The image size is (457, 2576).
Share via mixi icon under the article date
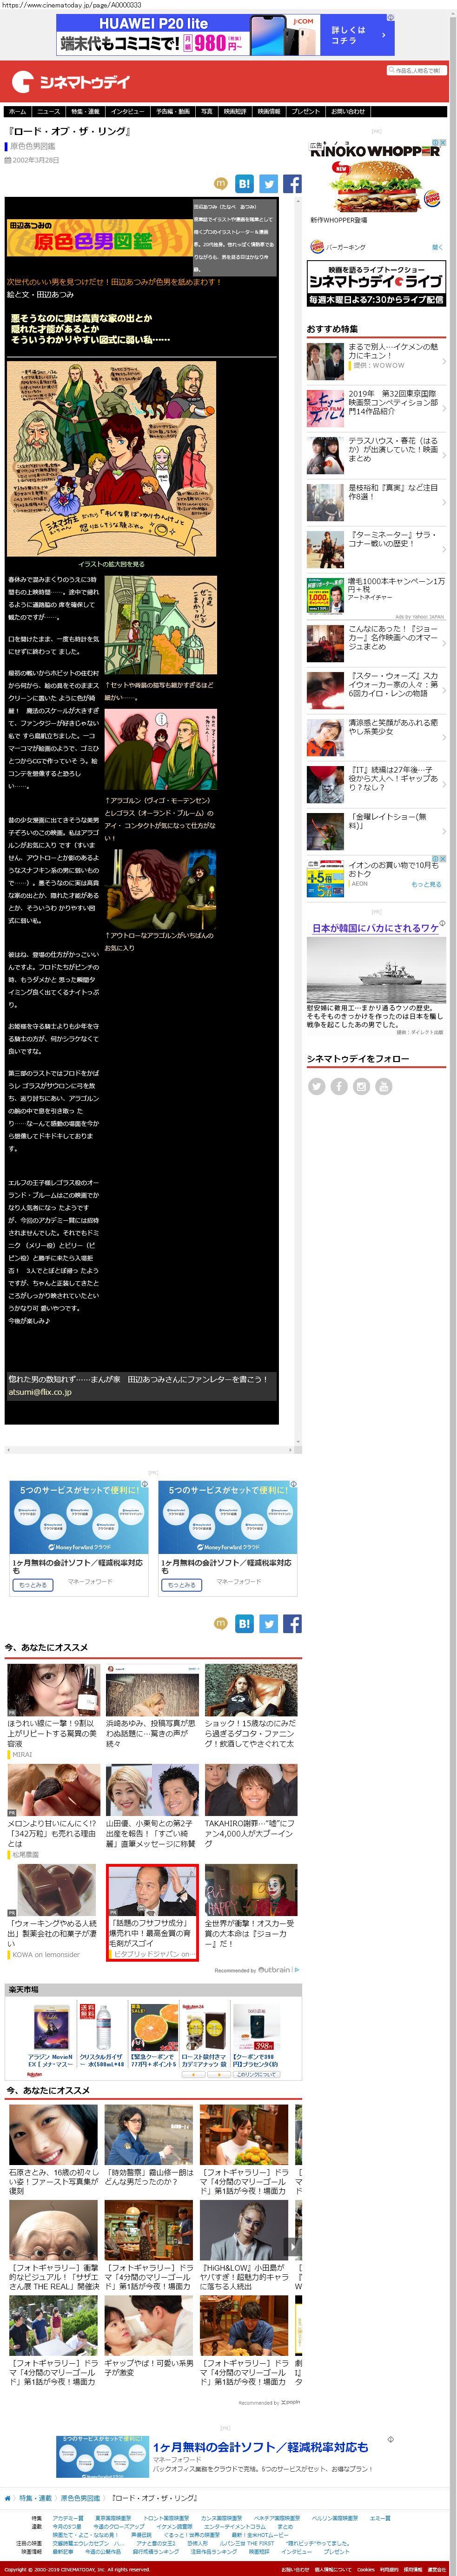(x=221, y=183)
